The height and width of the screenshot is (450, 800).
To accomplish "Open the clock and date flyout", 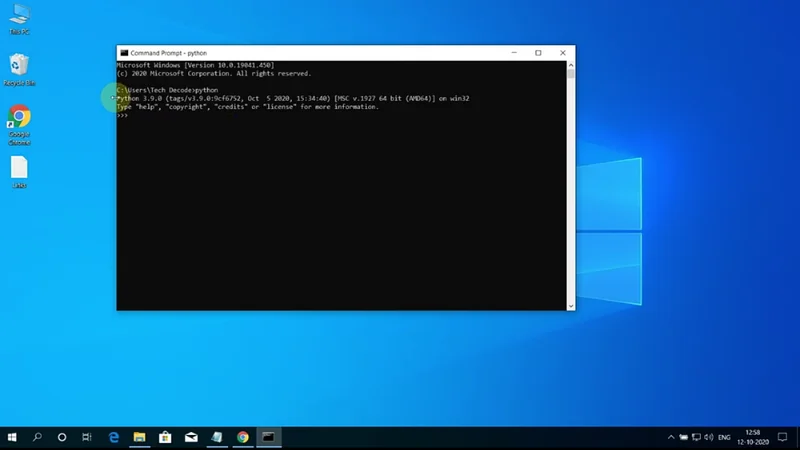I will pos(753,437).
